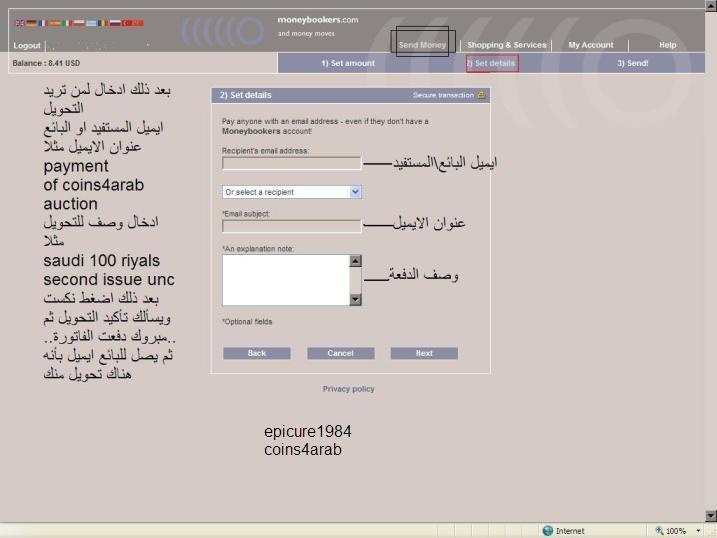Focus the Recipient's email address field
Screen dimensions: 717x538
[x=292, y=163]
